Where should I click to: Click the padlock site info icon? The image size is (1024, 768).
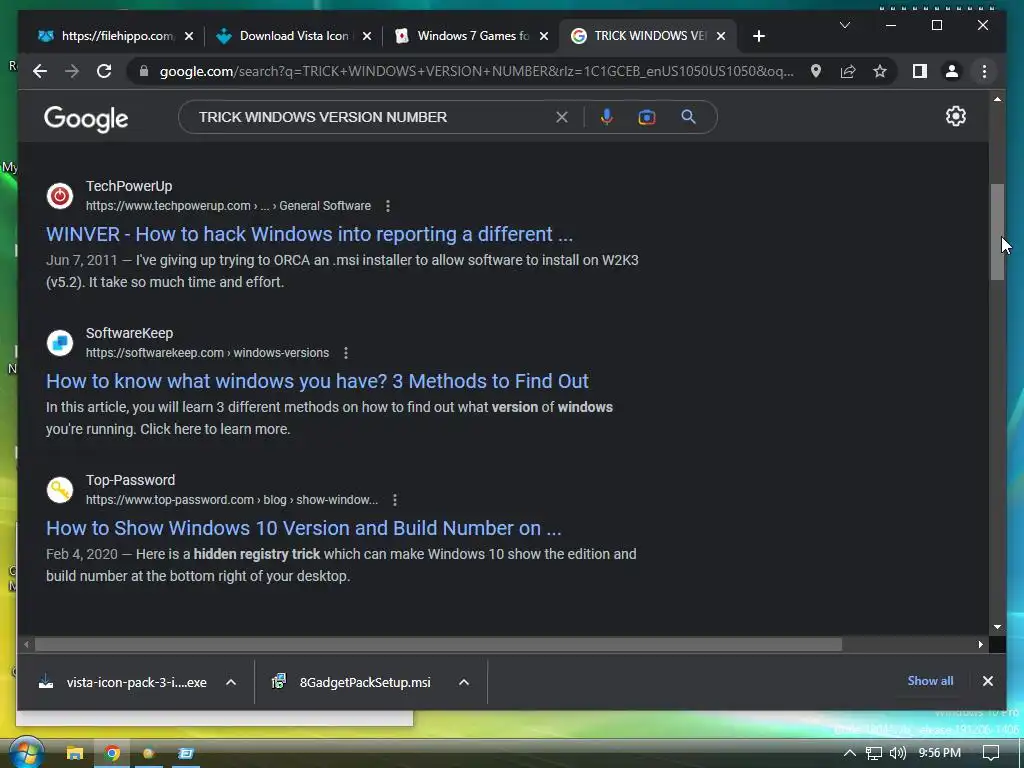point(144,71)
